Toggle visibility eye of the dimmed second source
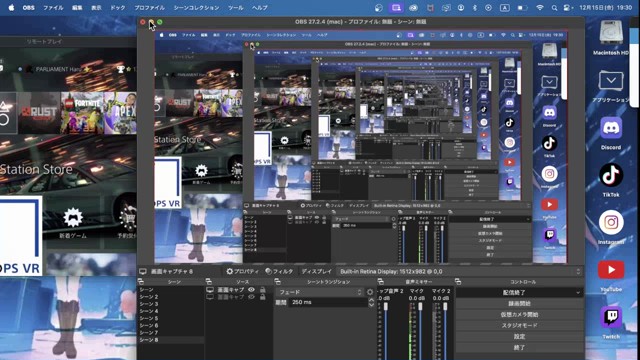 click(251, 297)
